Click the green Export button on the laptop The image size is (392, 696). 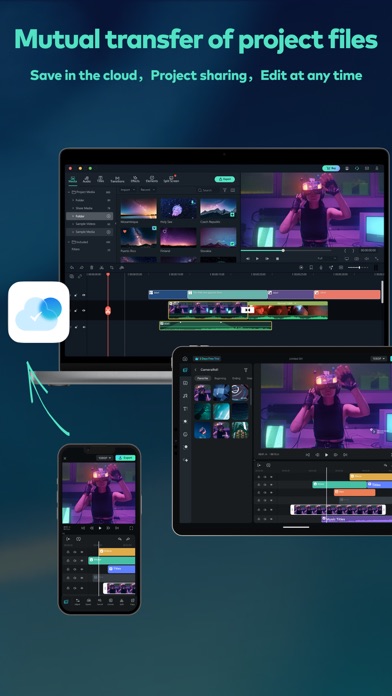[225, 179]
